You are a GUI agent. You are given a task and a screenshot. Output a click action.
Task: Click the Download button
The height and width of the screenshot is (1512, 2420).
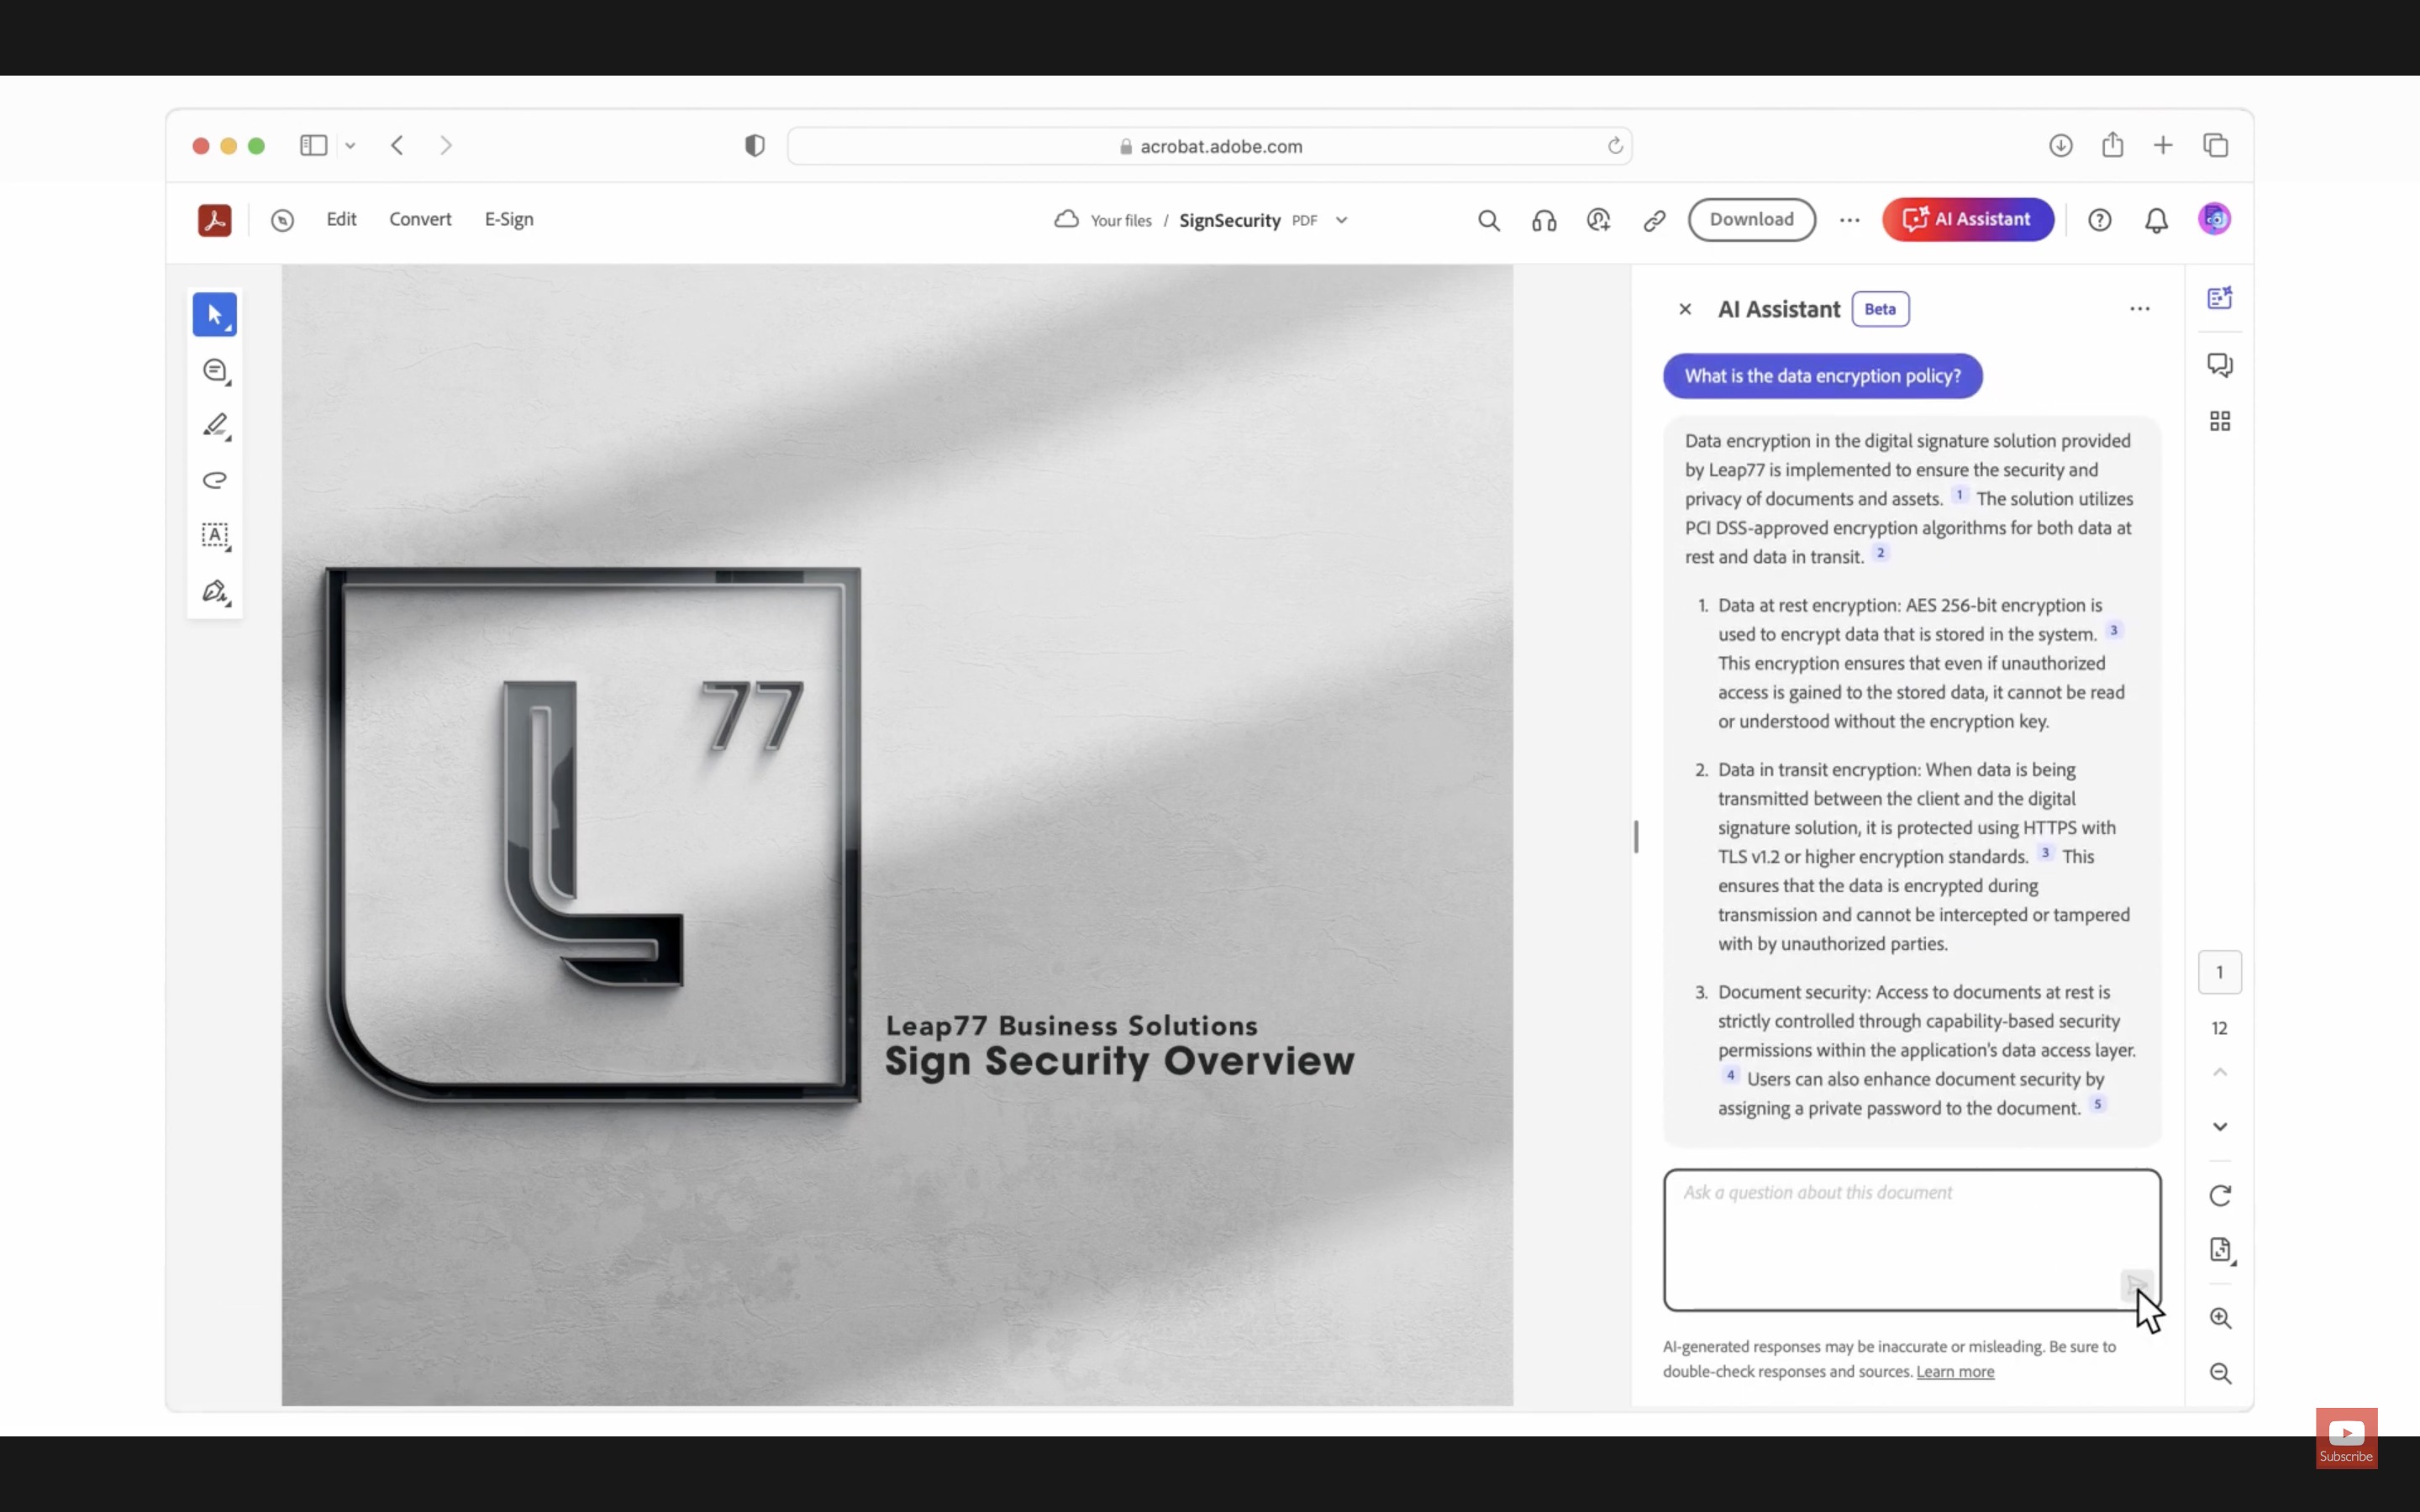(1751, 219)
